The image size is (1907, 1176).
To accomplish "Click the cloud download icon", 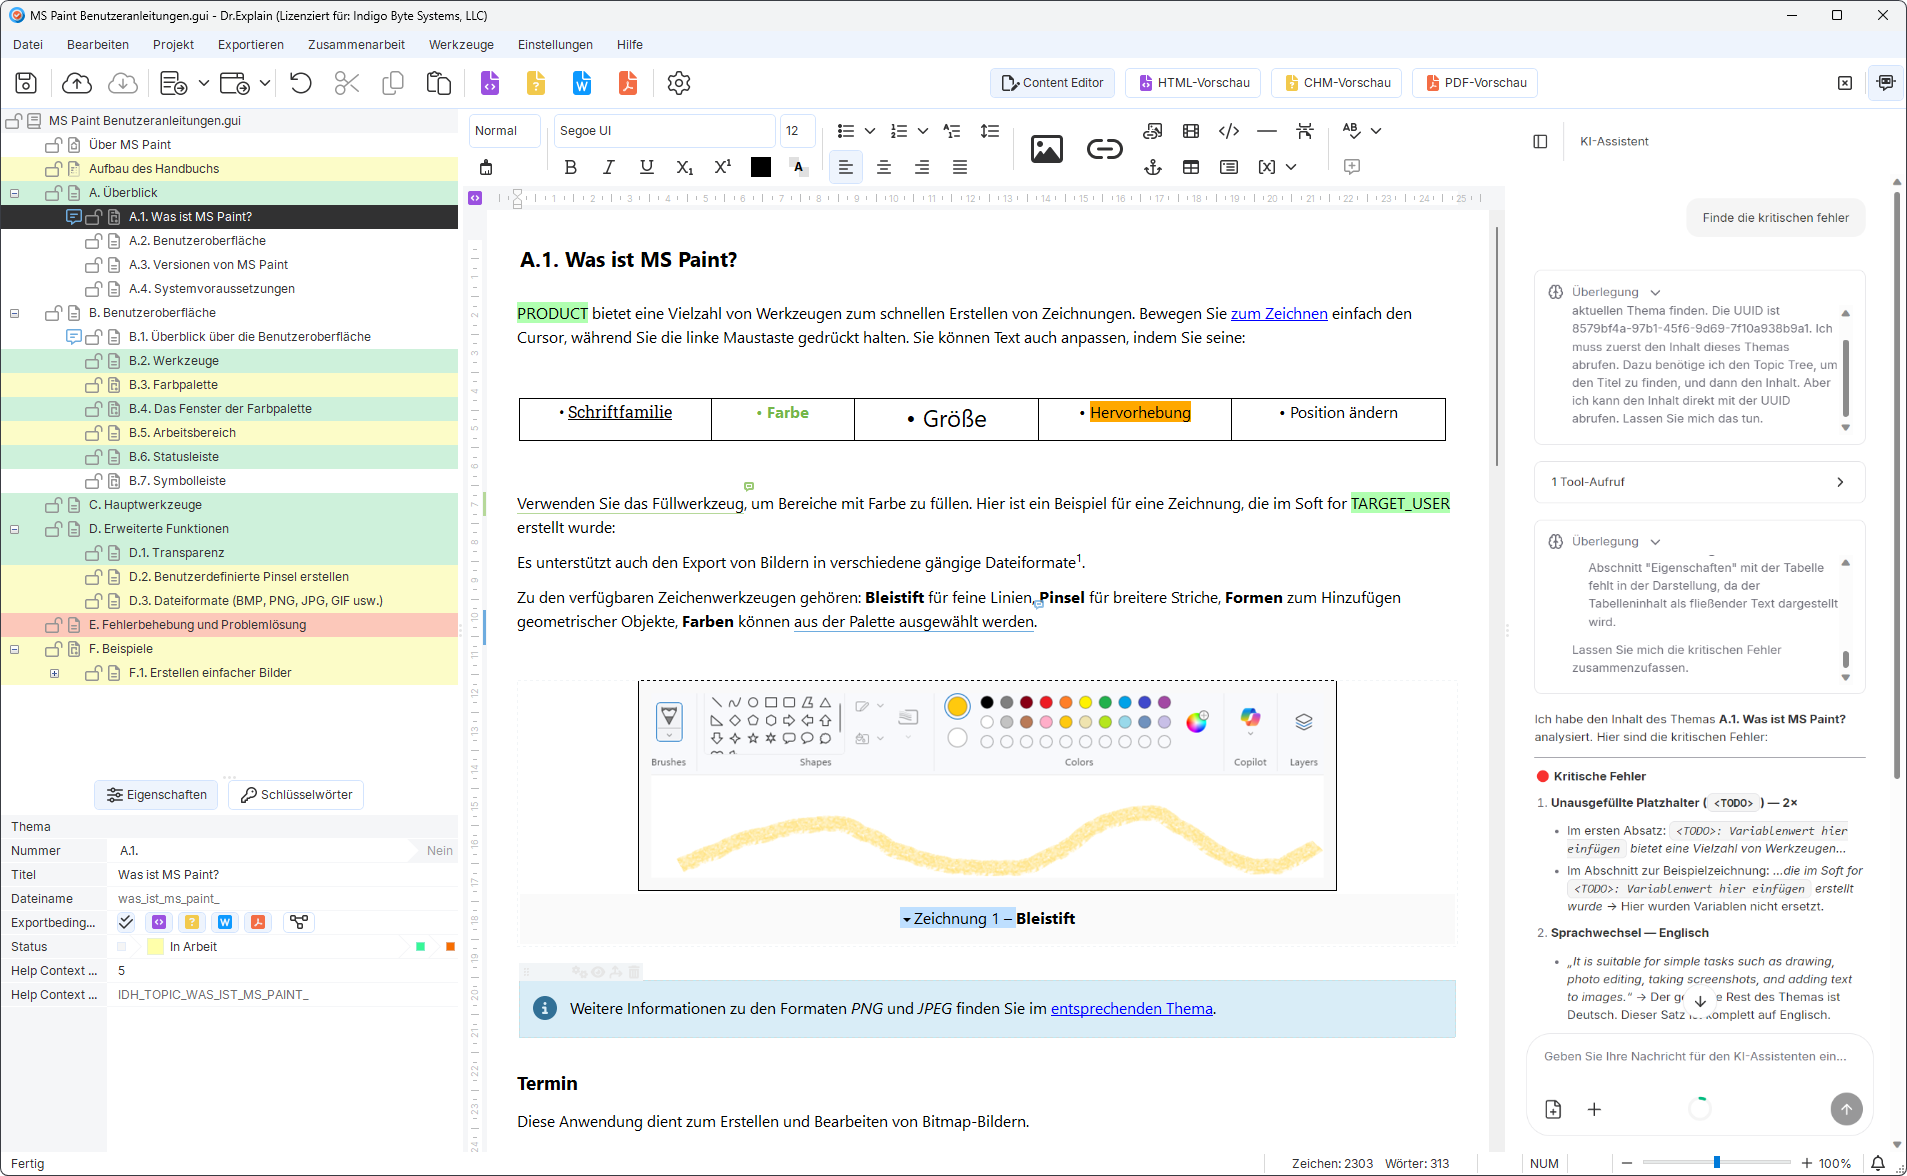I will pyautogui.click(x=123, y=83).
